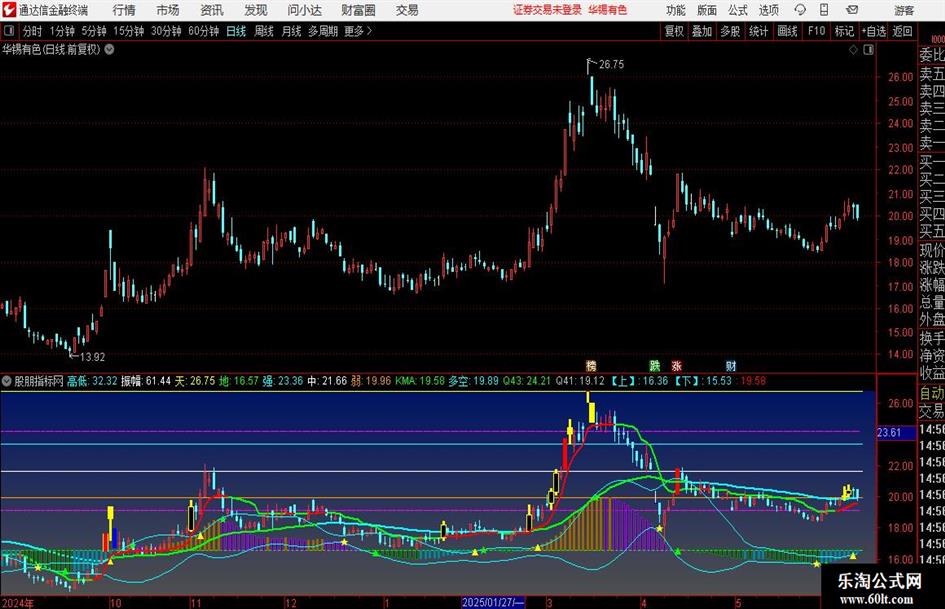The image size is (945, 609).
Task: Switch to the 30分钟 period tab
Action: coord(166,31)
